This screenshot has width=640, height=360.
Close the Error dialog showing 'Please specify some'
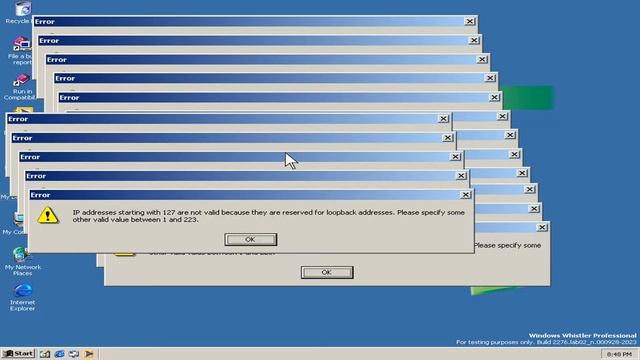tap(542, 227)
